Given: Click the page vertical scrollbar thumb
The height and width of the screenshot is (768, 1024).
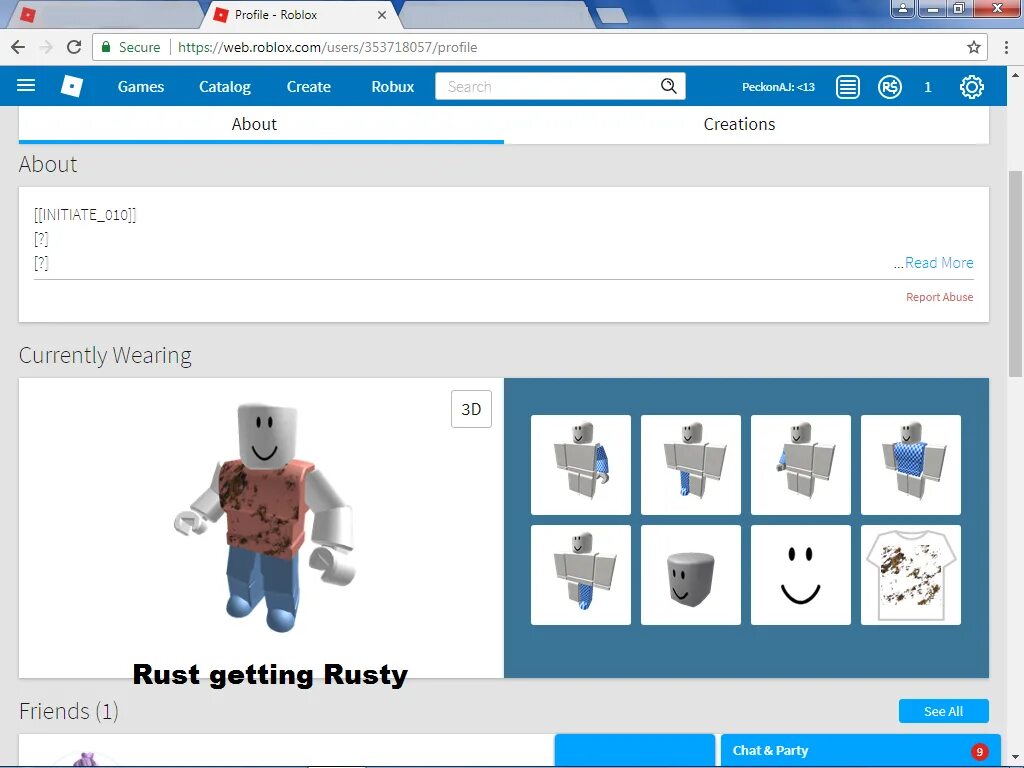Looking at the screenshot, I should [x=1015, y=274].
